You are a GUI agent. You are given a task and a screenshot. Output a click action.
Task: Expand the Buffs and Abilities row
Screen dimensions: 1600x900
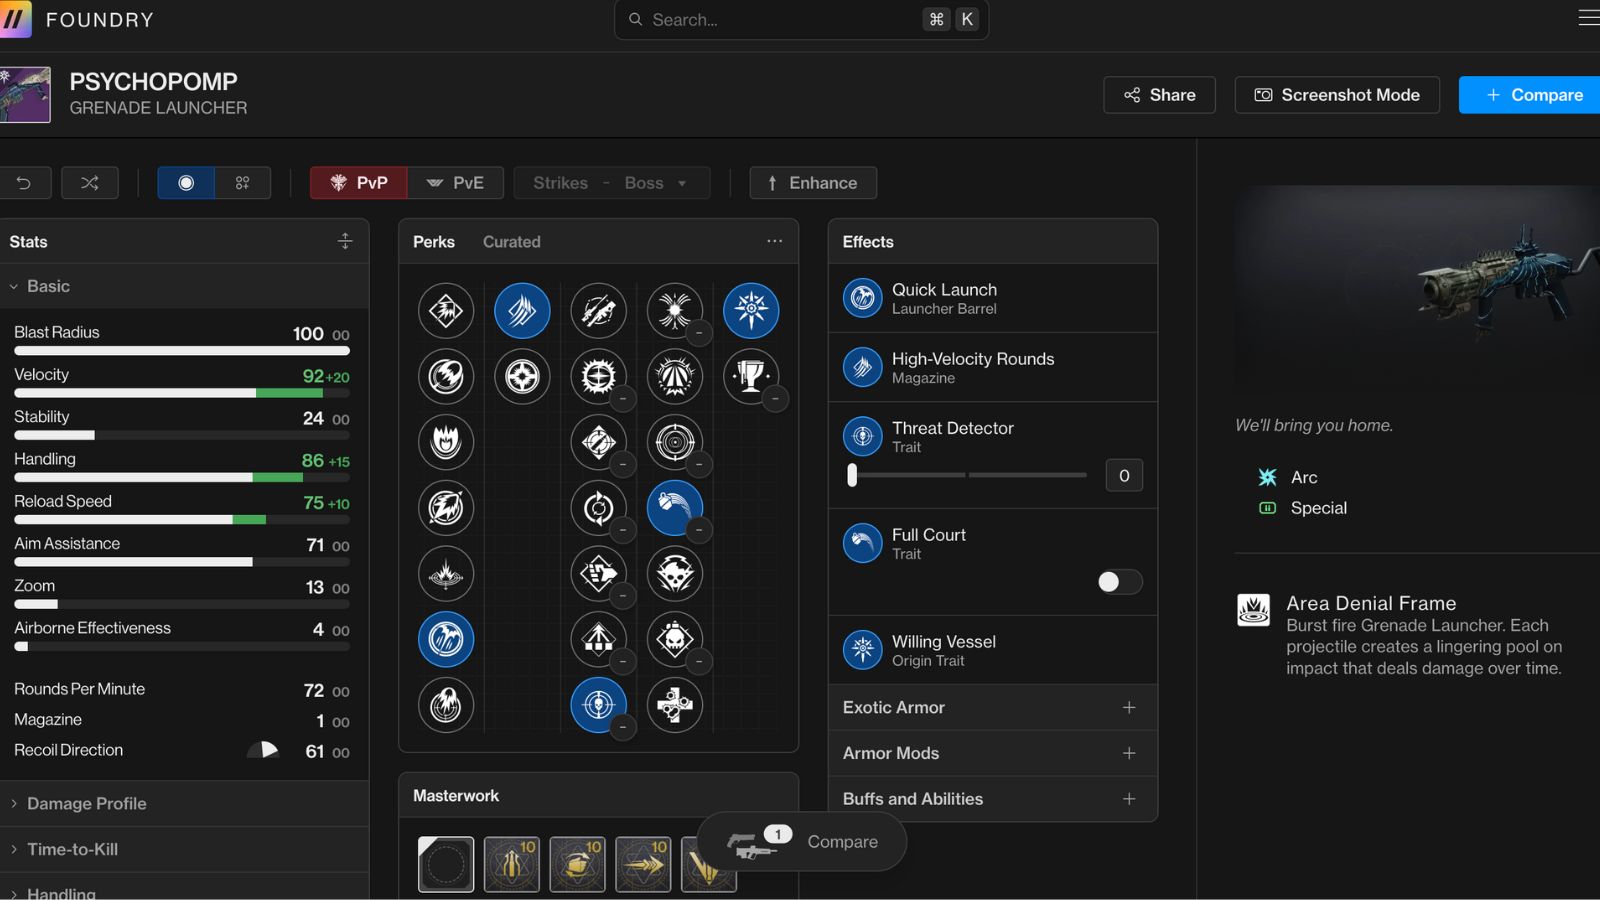(992, 799)
